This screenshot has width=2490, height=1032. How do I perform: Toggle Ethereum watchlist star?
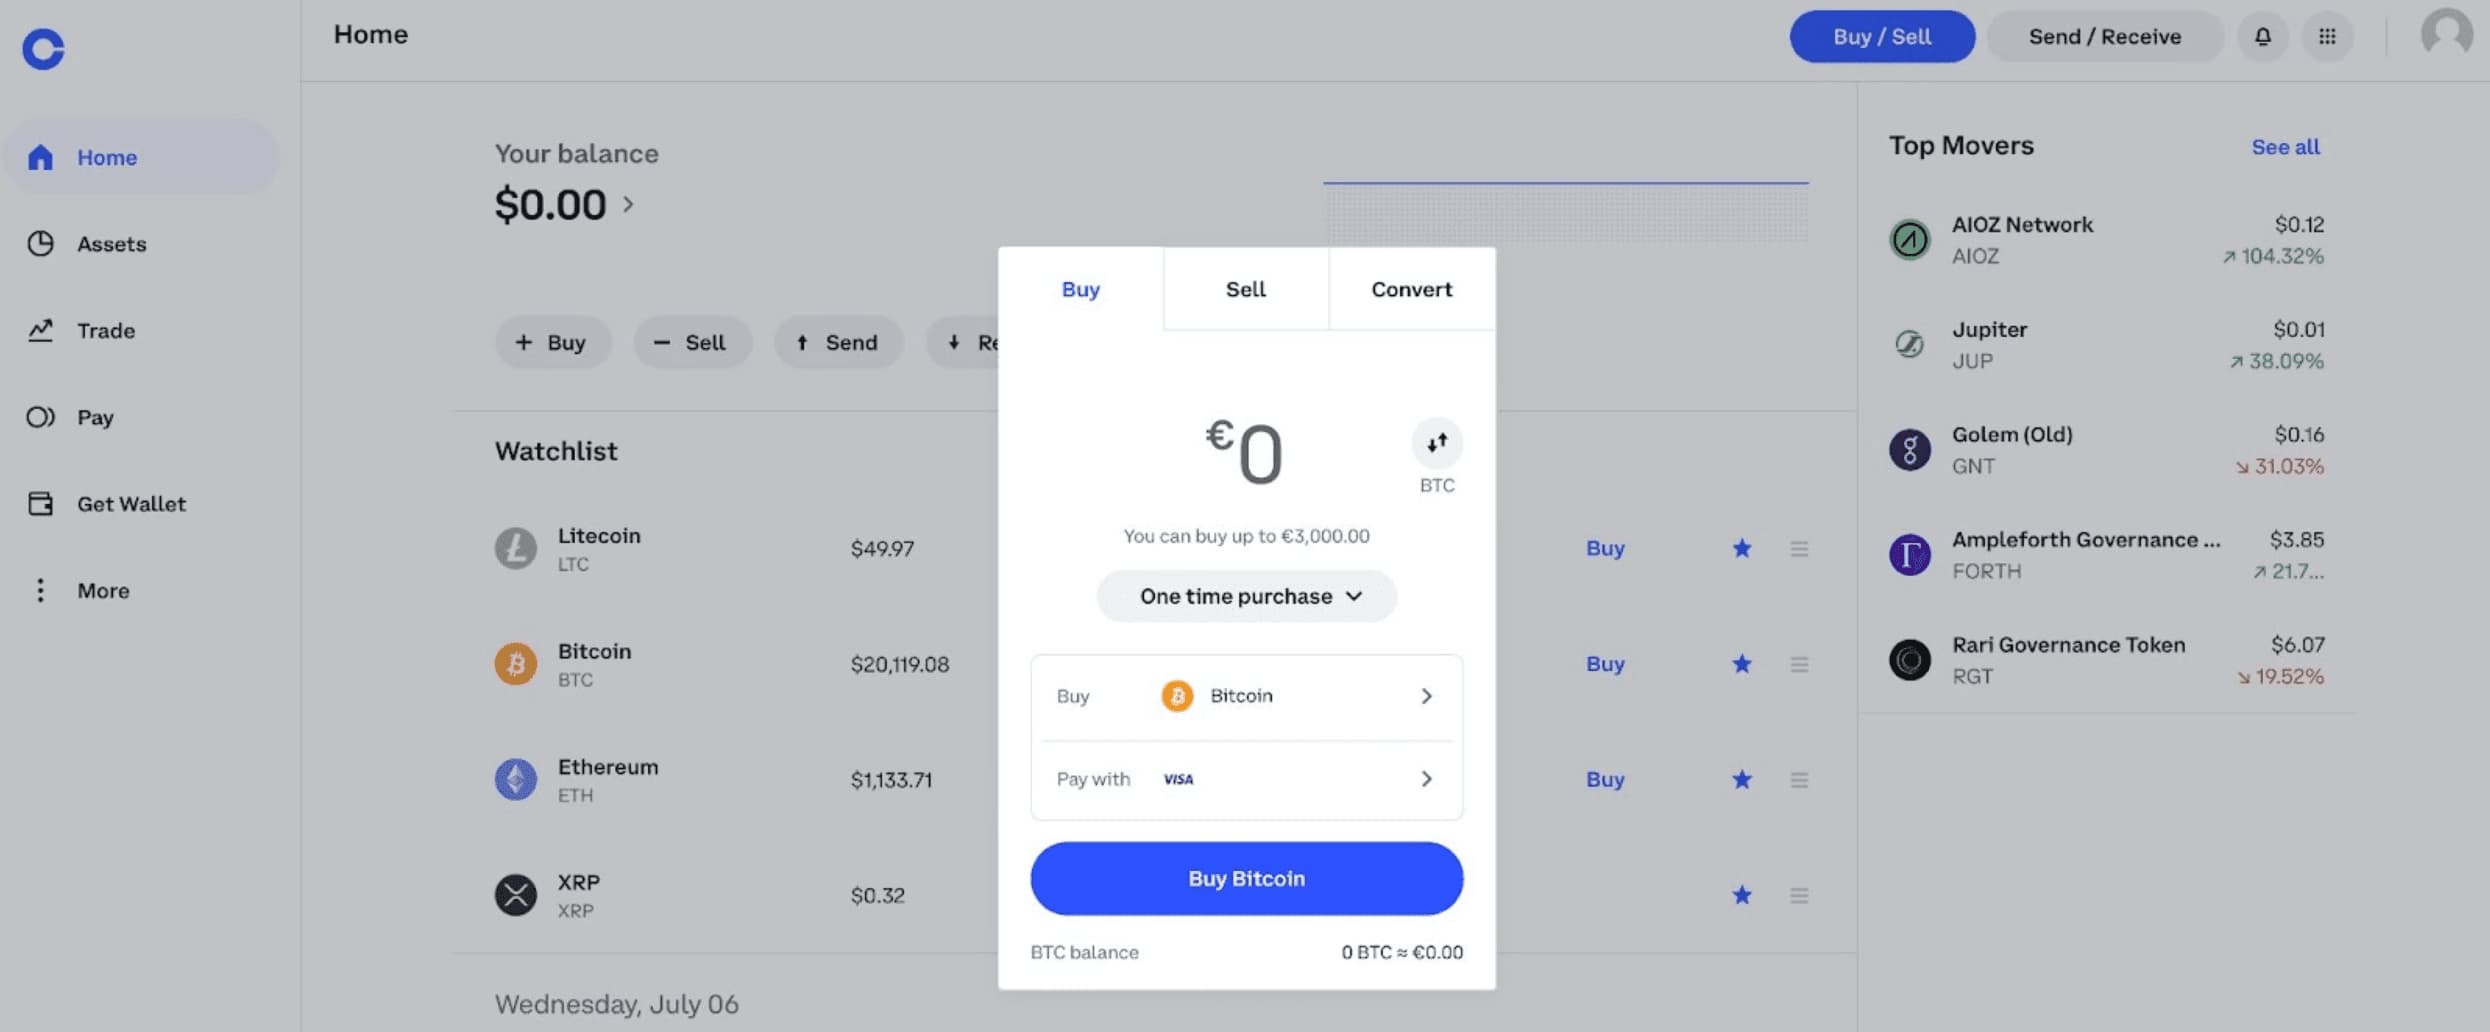click(x=1742, y=779)
